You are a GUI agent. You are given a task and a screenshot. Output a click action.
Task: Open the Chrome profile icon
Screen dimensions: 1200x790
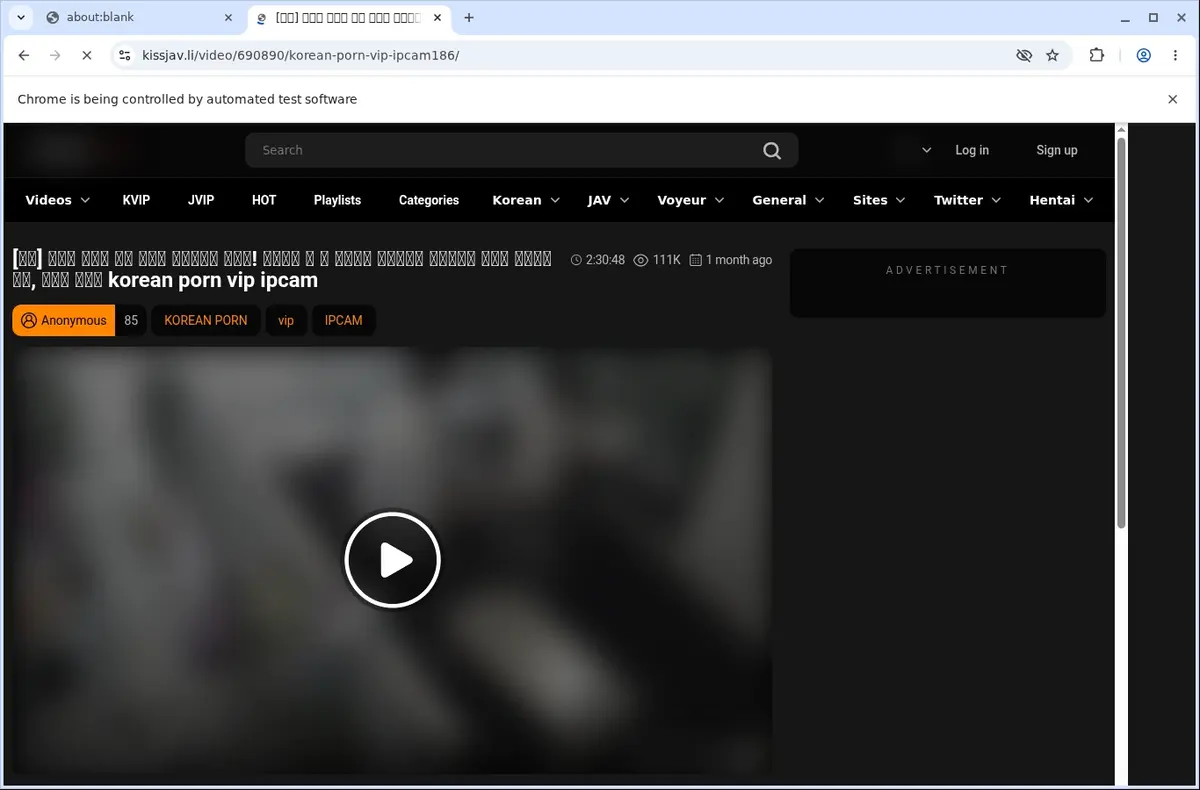click(1143, 56)
